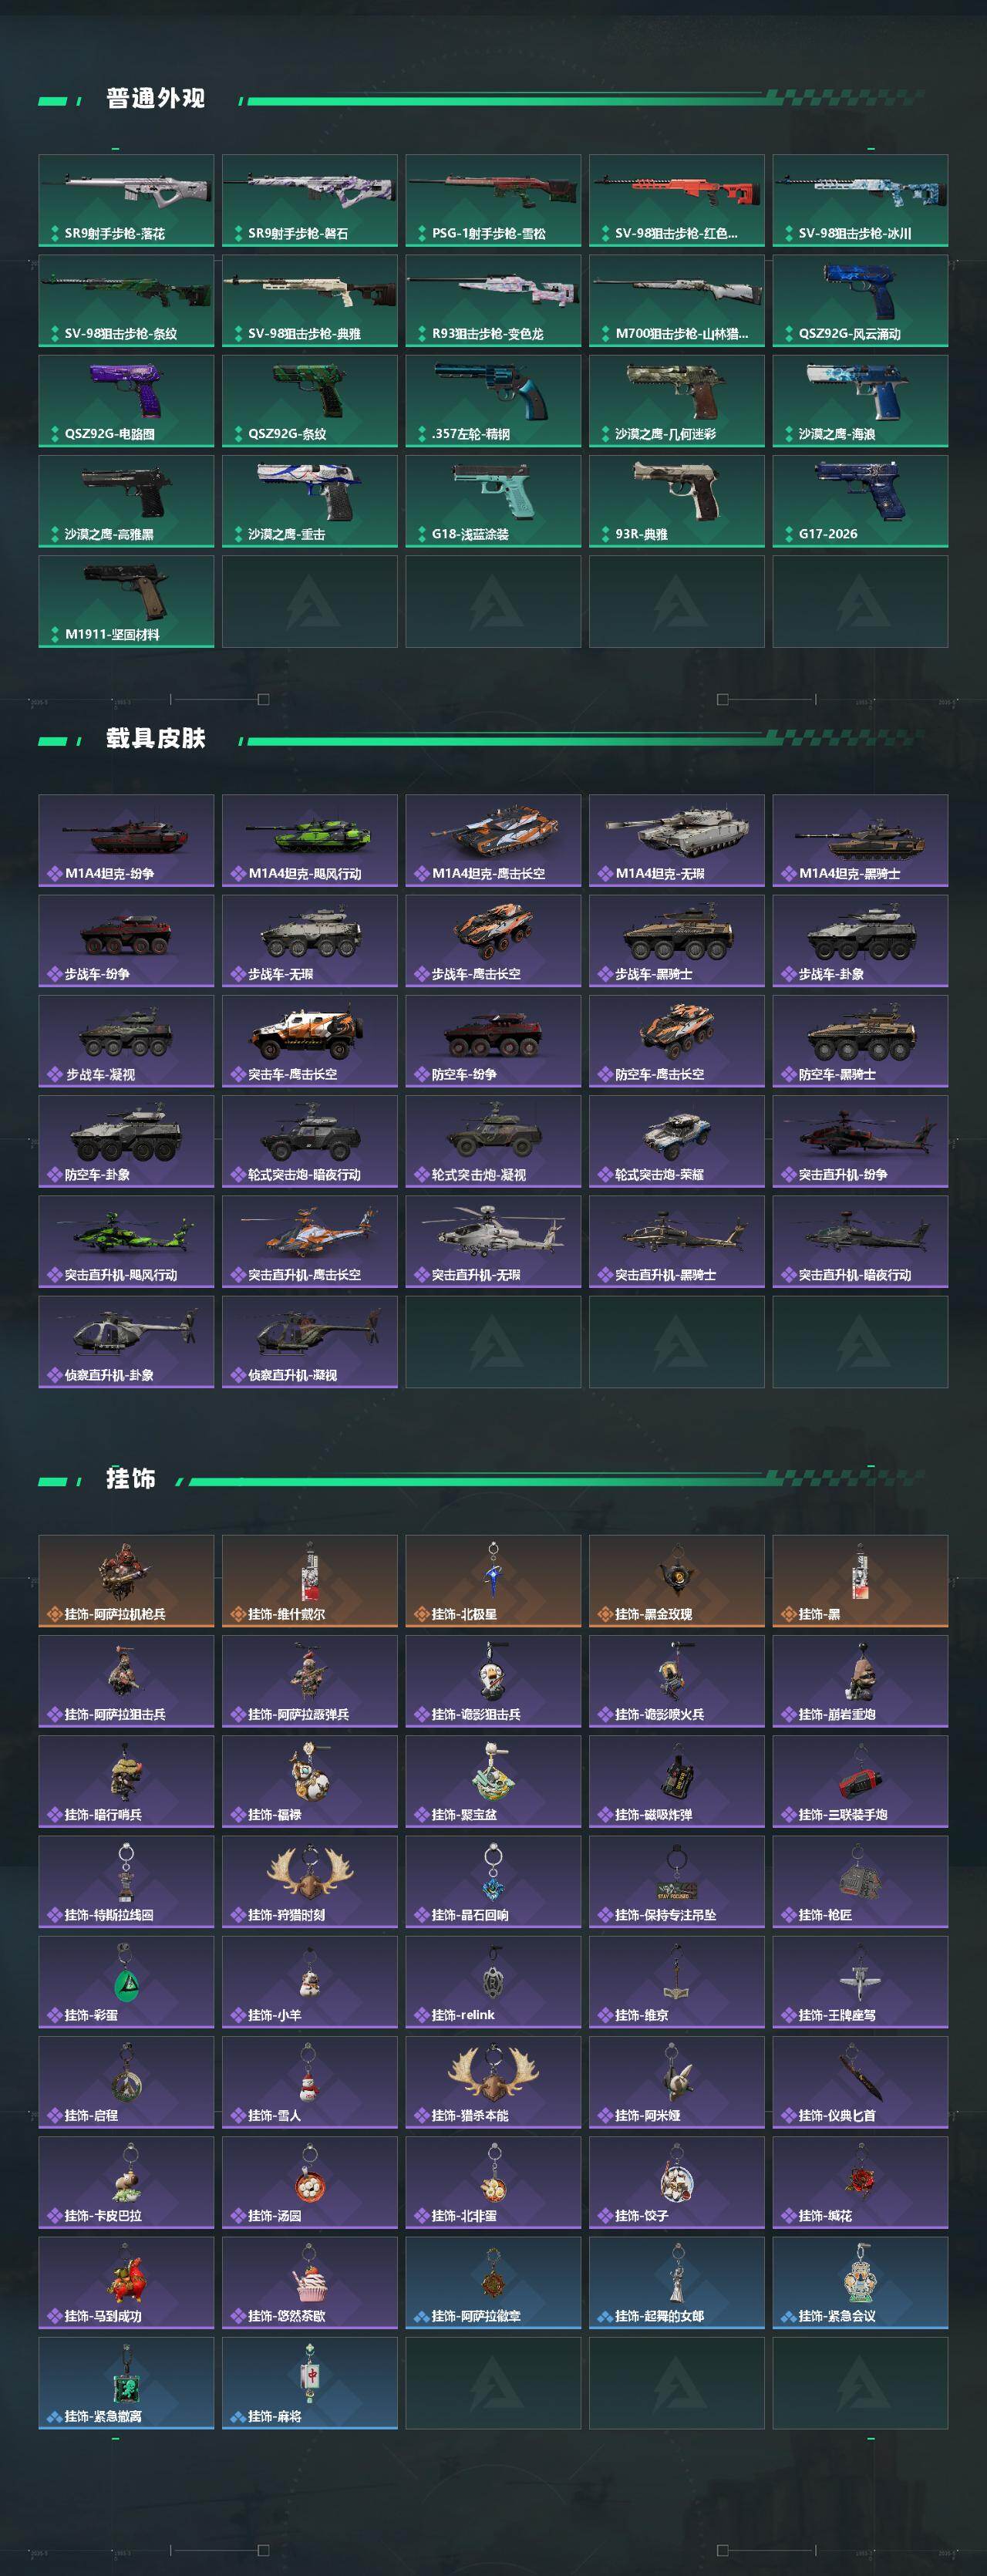Image resolution: width=987 pixels, height=2576 pixels.
Task: Pick the red SV-98狙击步枪-红色 rifle skin
Action: coord(677,200)
